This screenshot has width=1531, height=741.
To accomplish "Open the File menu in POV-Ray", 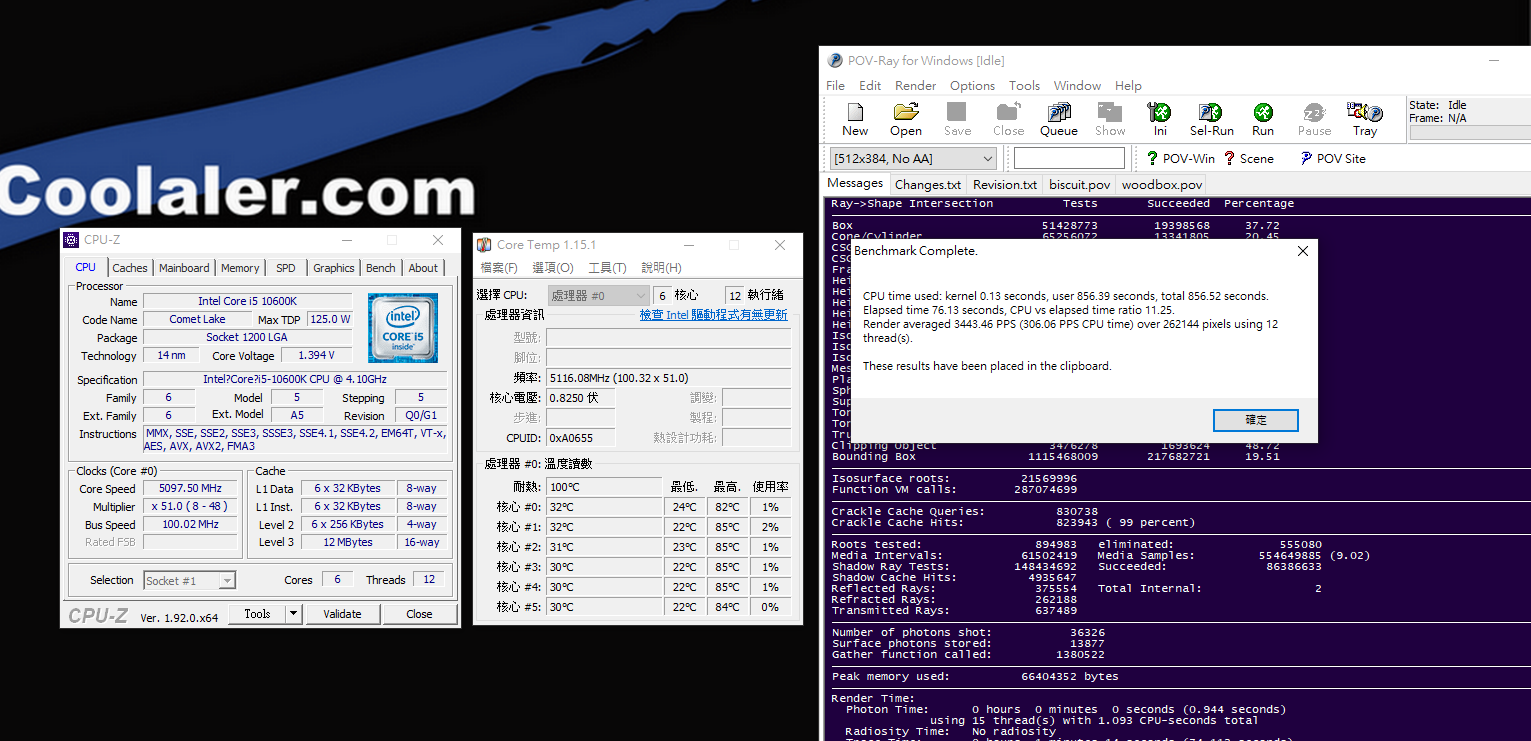I will [835, 86].
